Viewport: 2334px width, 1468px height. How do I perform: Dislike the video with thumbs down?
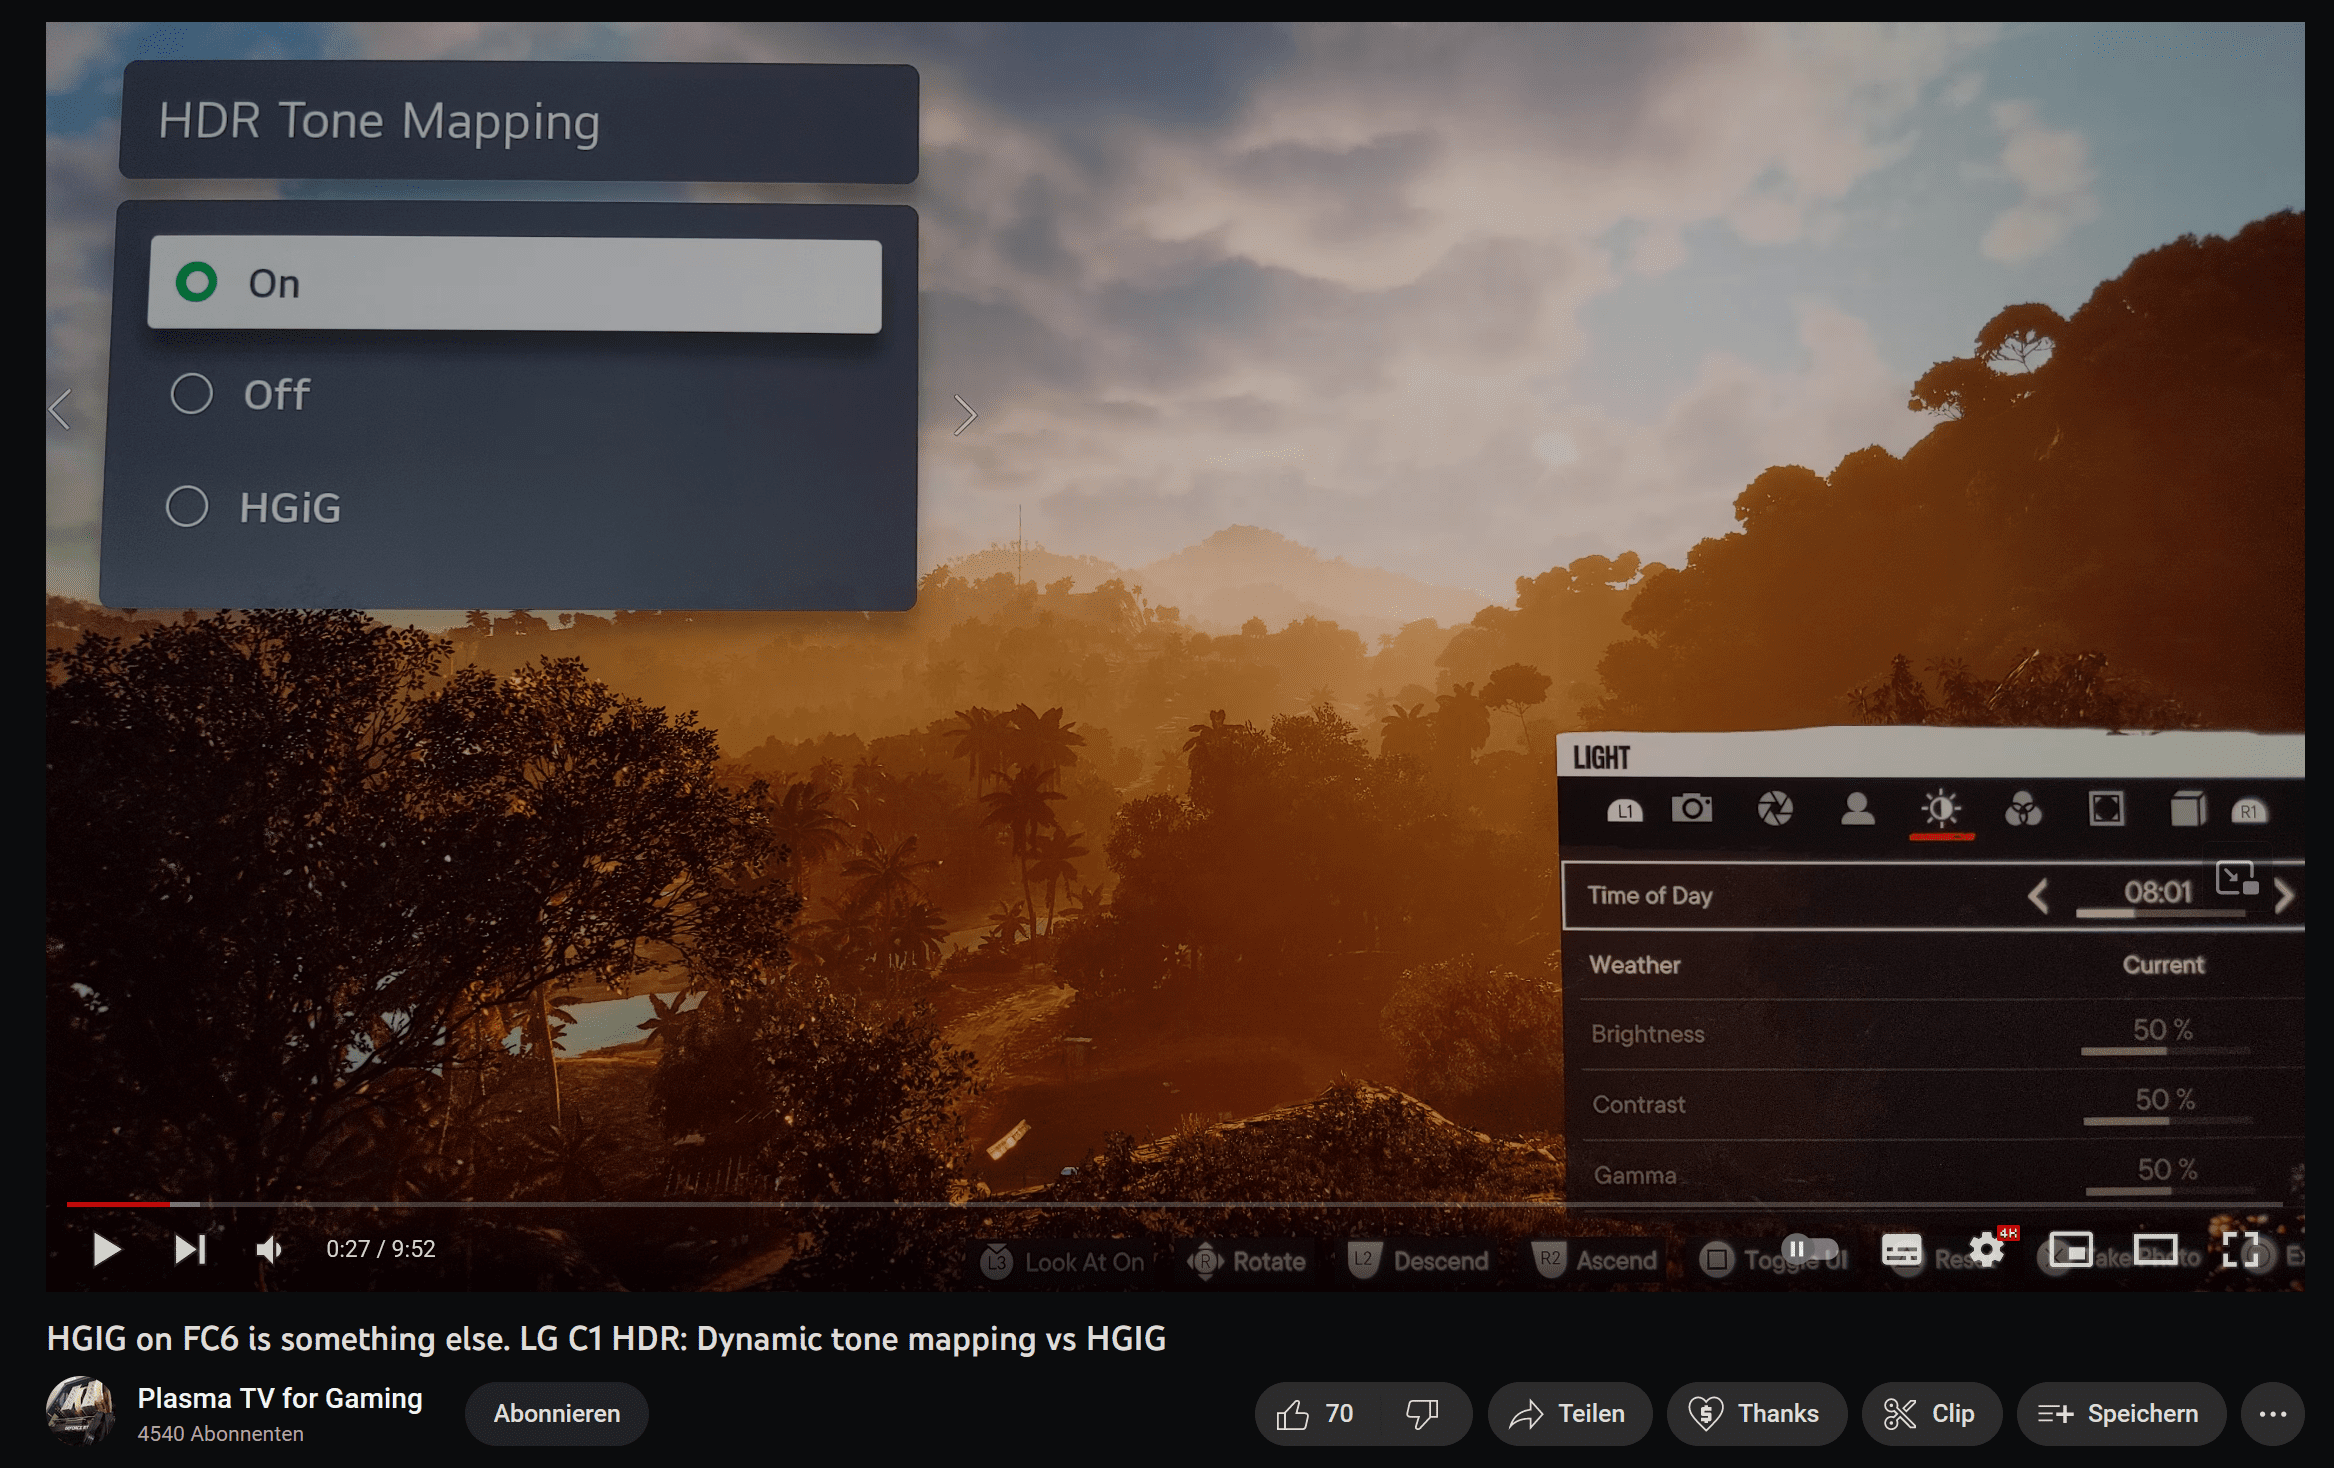1421,1413
